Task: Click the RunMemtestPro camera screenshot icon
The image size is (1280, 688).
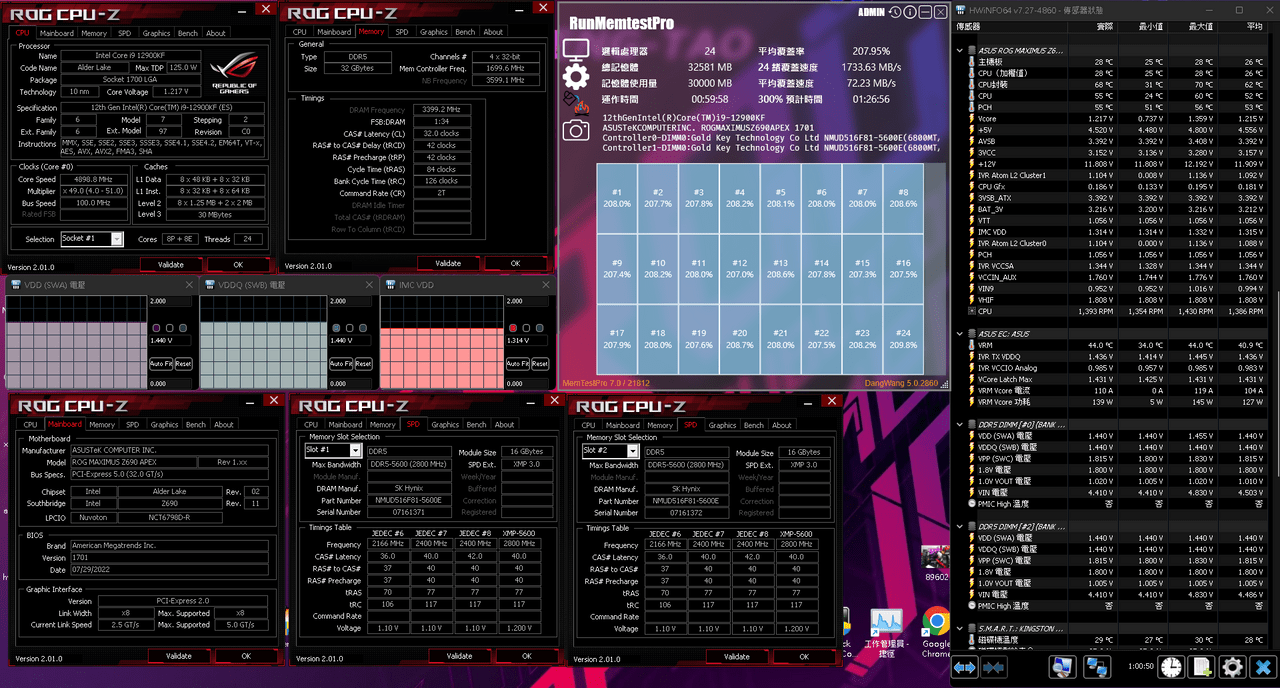Action: (575, 130)
